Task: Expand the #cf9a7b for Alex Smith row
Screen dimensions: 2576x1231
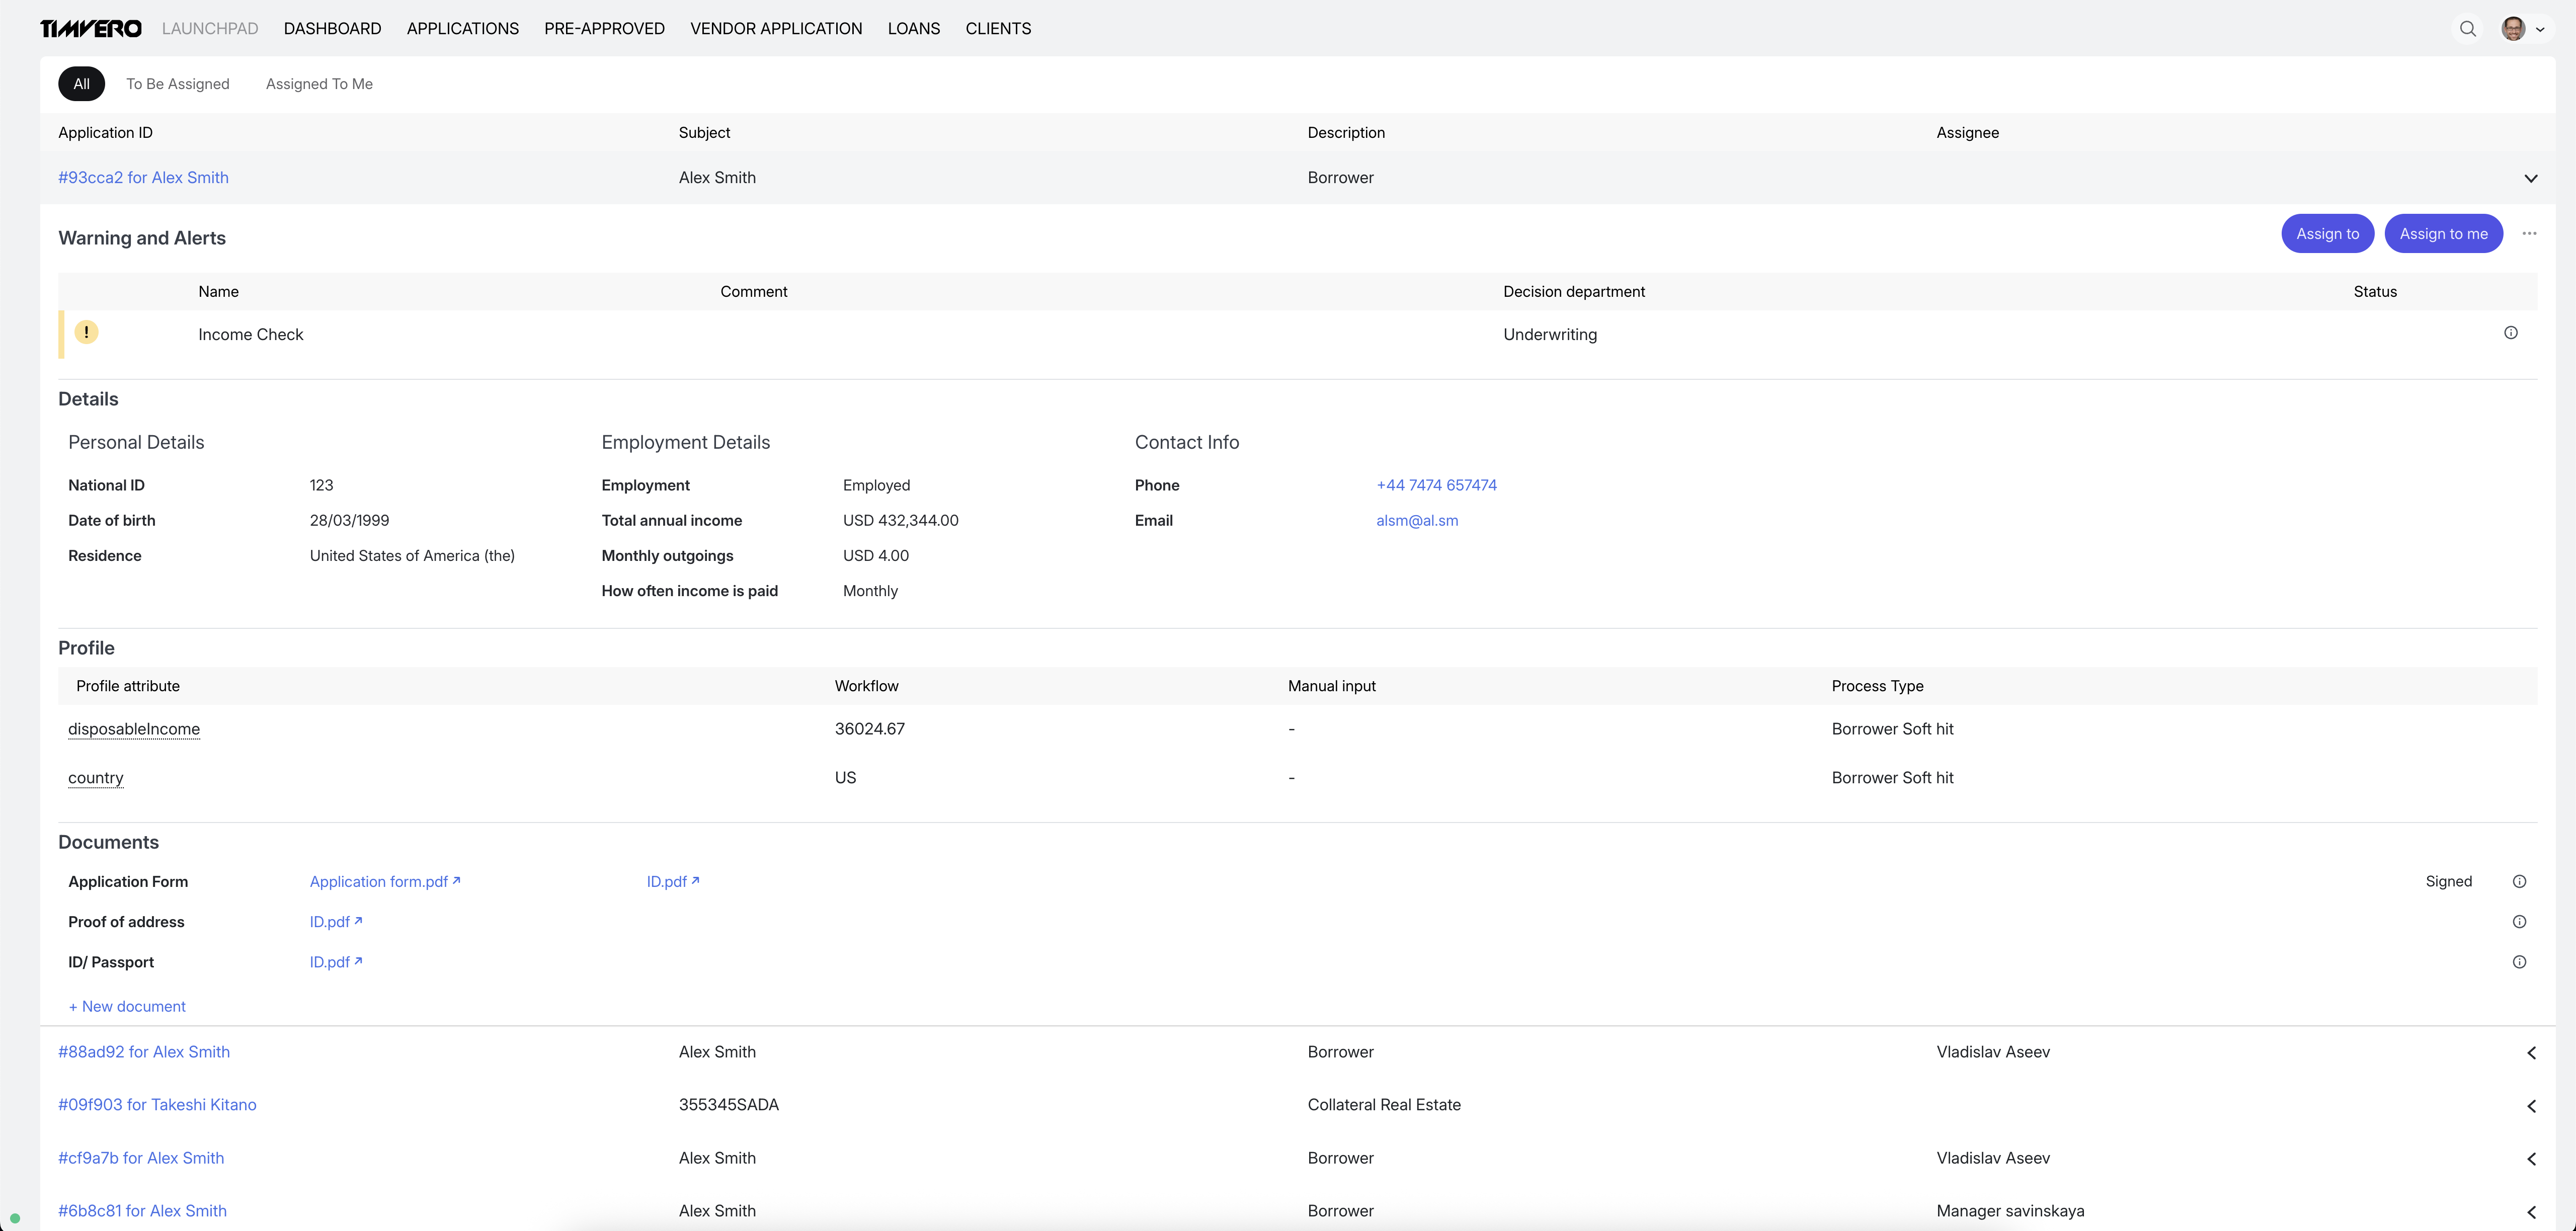Action: (x=2531, y=1159)
